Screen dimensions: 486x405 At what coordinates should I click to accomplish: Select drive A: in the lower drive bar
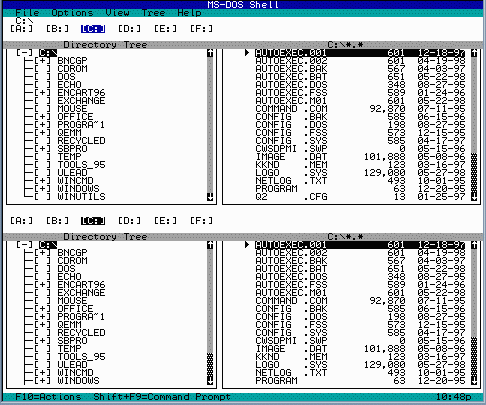pyautogui.click(x=22, y=221)
